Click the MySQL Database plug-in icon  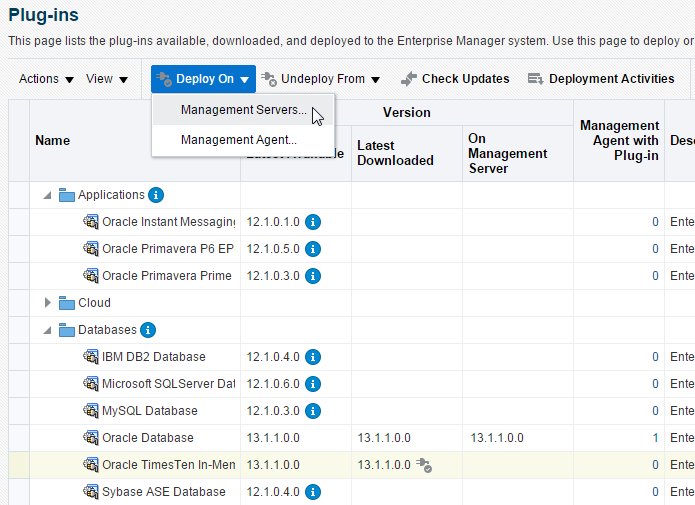point(91,411)
